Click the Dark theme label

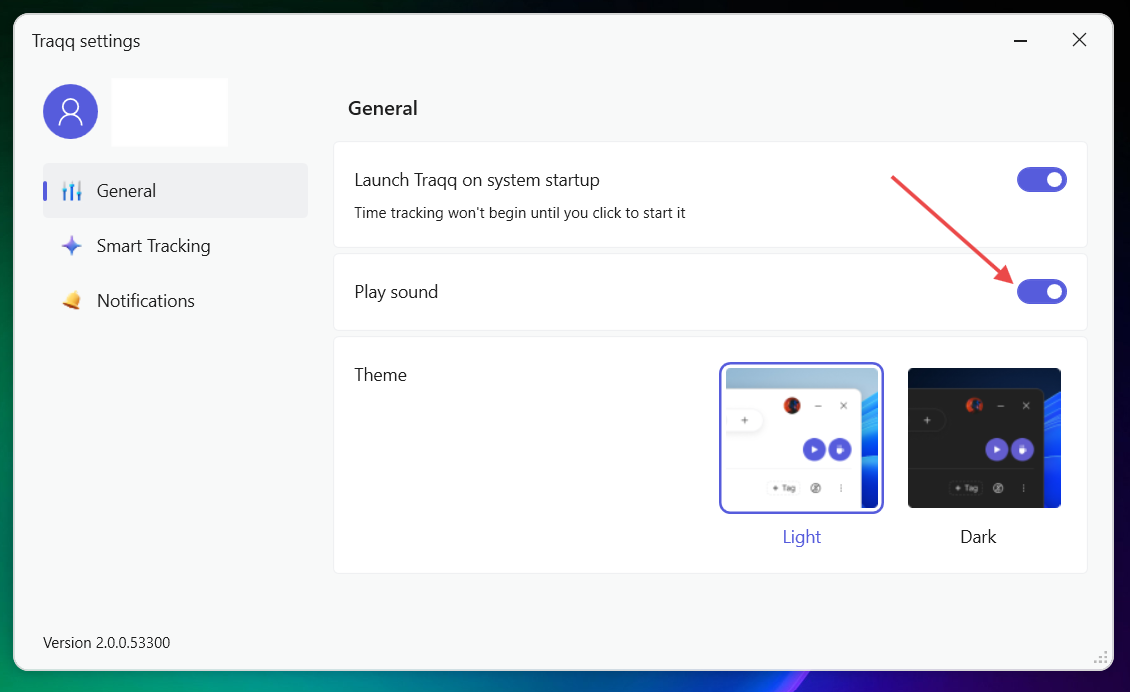coord(978,537)
